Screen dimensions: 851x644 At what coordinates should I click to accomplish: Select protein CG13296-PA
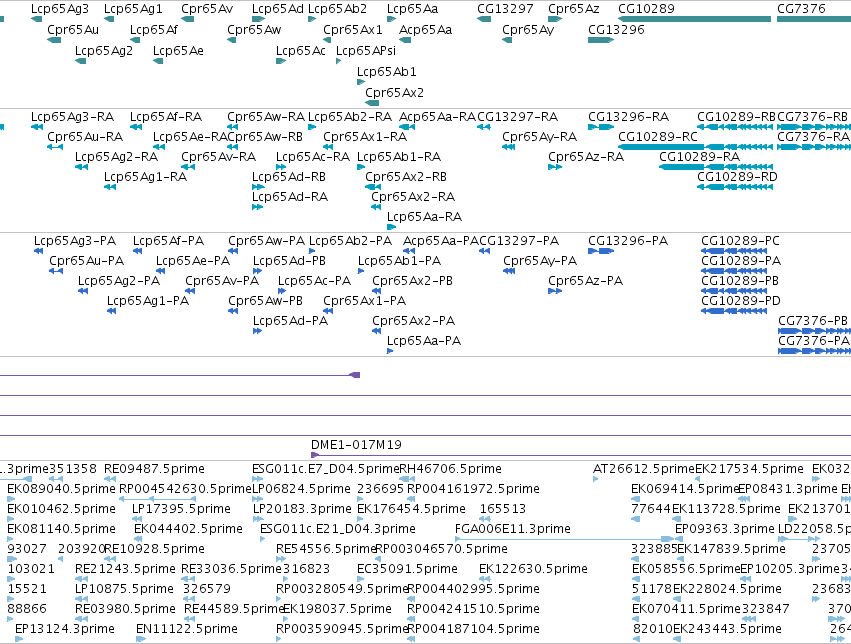(x=628, y=241)
